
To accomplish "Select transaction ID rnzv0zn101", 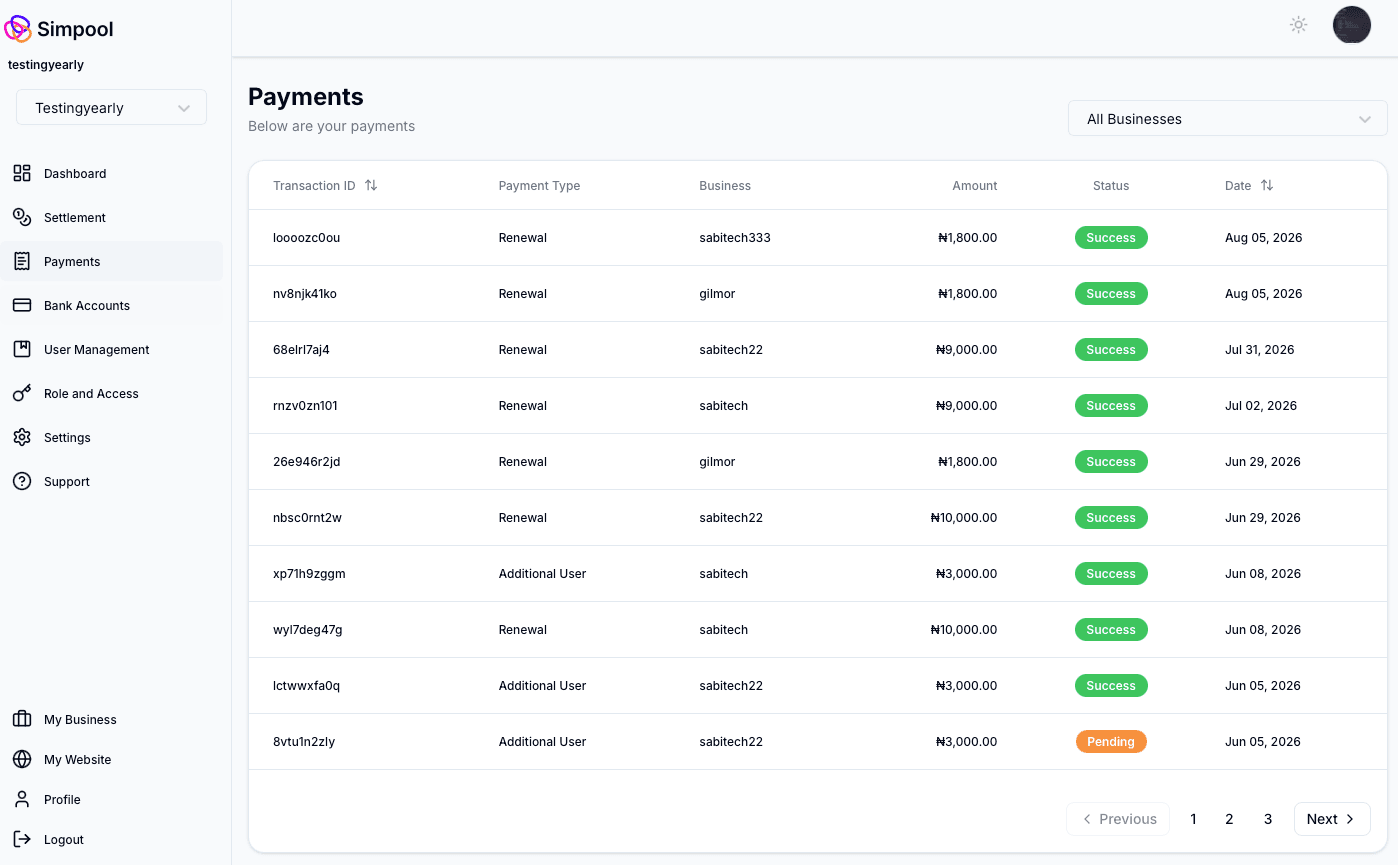I will (305, 405).
